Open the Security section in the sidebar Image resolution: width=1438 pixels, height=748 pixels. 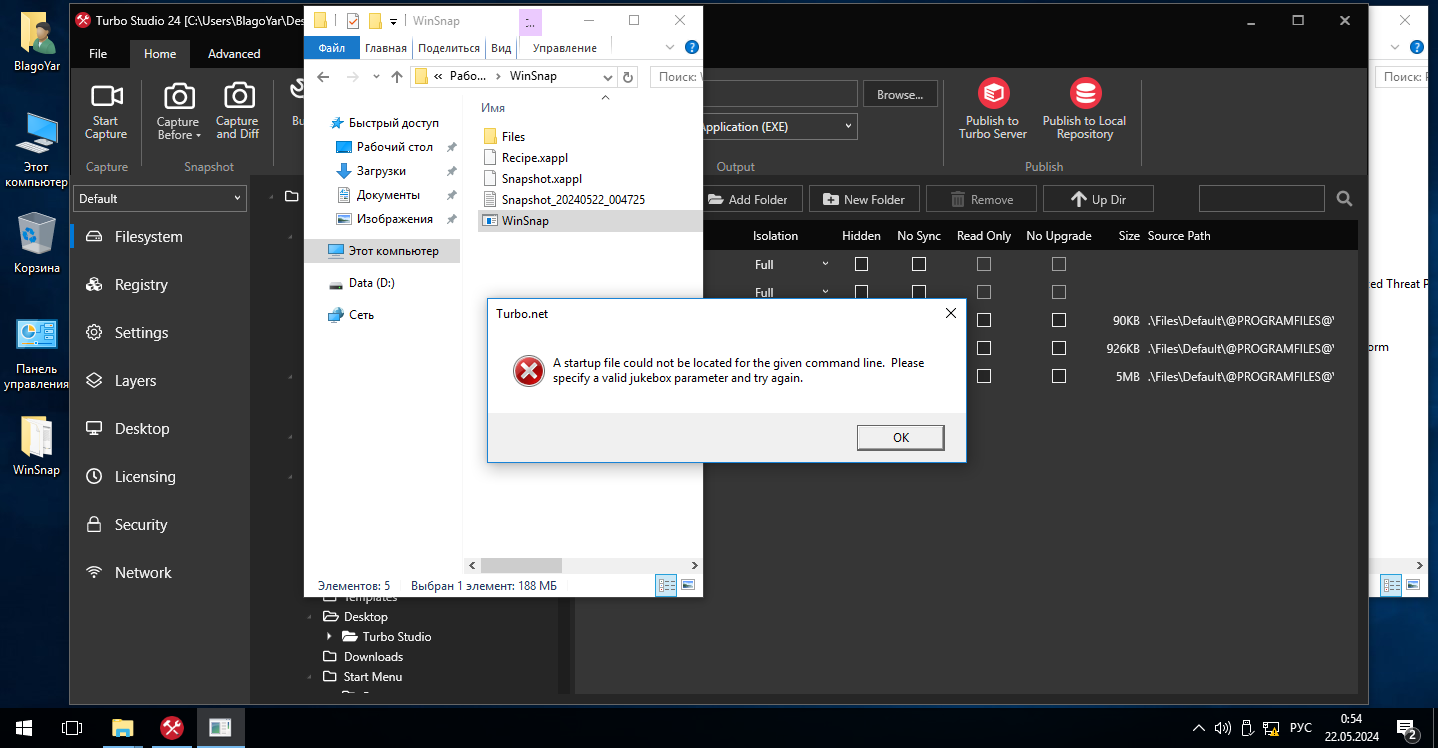pyautogui.click(x=141, y=525)
